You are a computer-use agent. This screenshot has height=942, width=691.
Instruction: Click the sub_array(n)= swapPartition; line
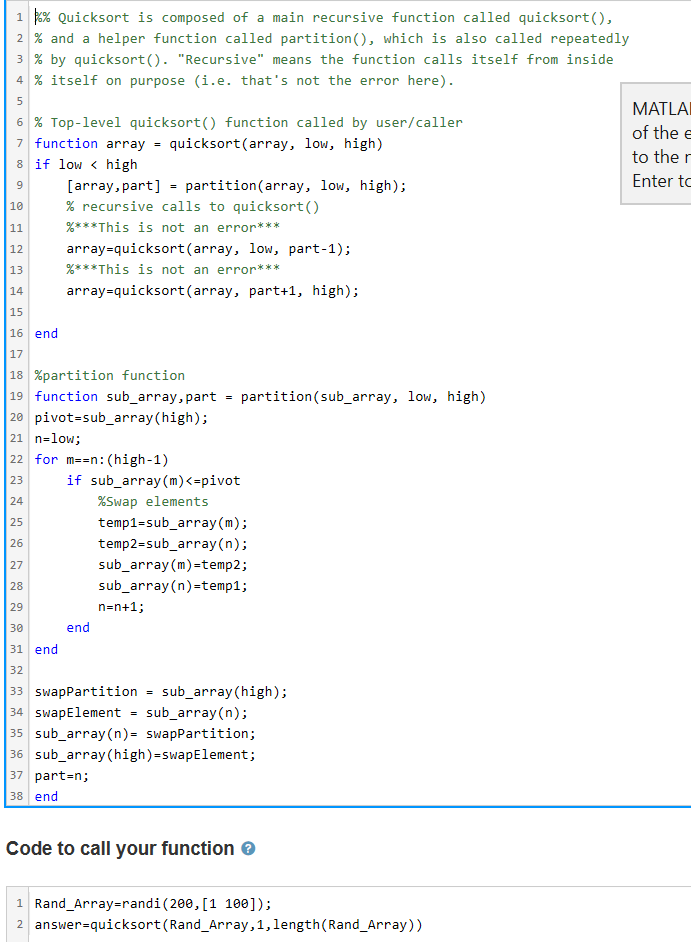(145, 734)
